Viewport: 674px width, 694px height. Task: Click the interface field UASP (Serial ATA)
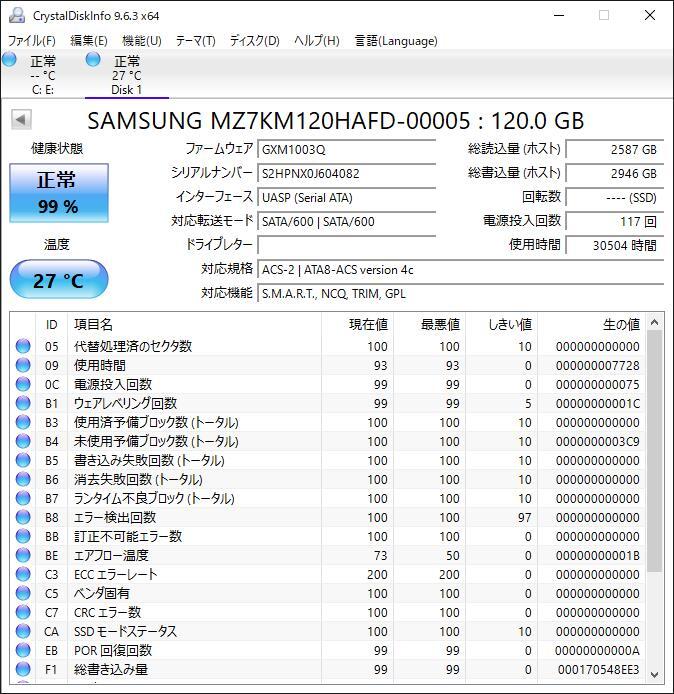point(347,197)
